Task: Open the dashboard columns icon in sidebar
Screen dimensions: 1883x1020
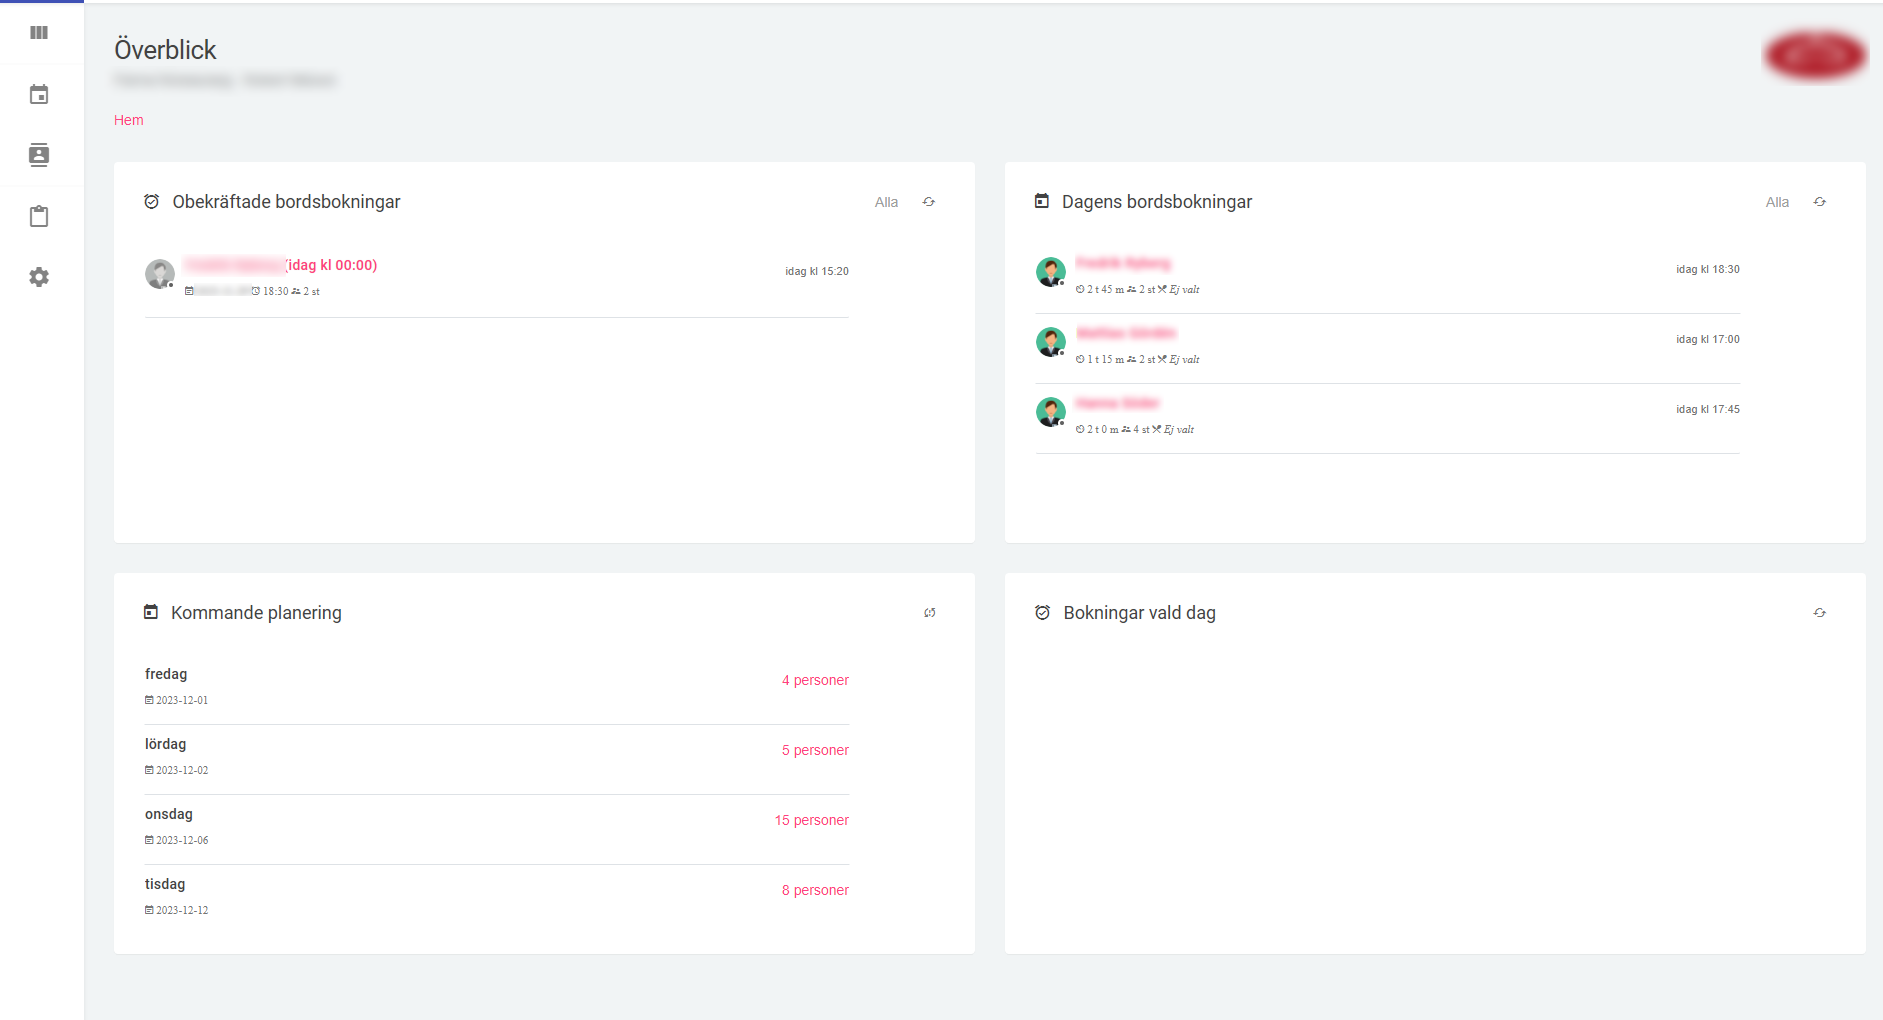Action: coord(39,33)
